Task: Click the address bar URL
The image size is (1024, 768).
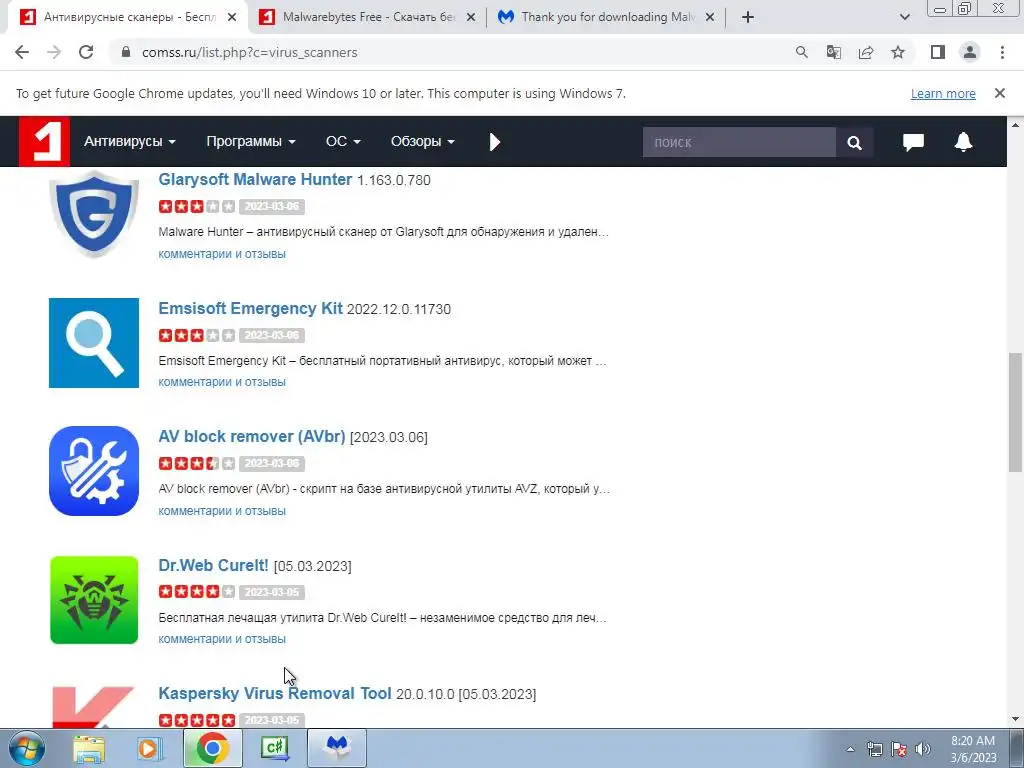Action: click(x=249, y=52)
